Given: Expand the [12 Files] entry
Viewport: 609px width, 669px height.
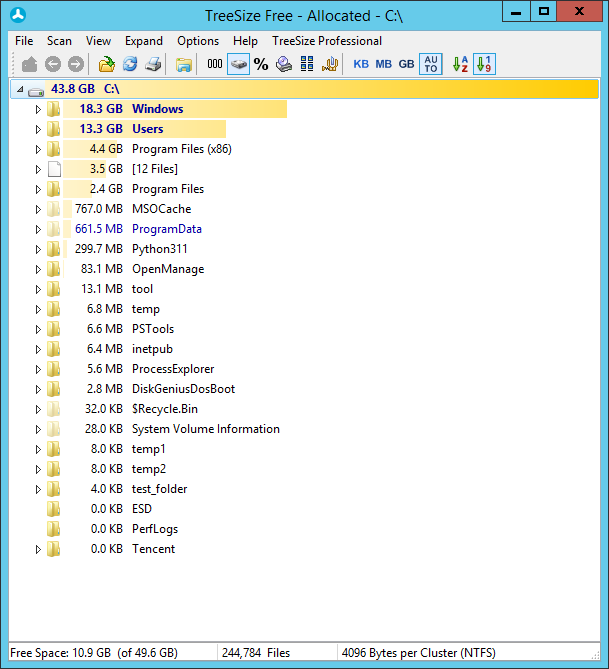Looking at the screenshot, I should click(x=38, y=169).
